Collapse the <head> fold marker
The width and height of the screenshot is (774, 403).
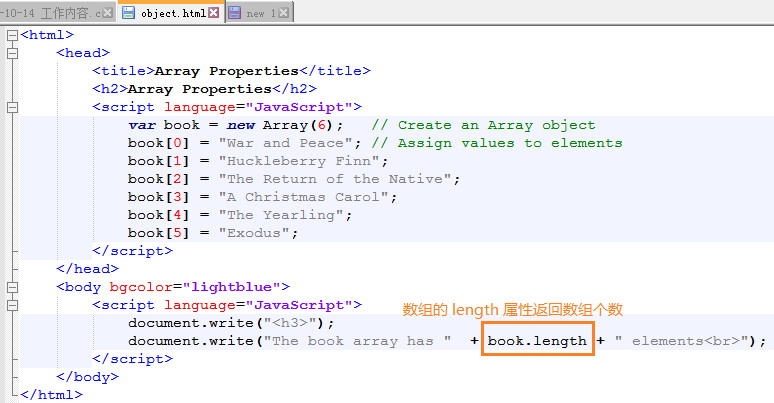click(x=12, y=53)
